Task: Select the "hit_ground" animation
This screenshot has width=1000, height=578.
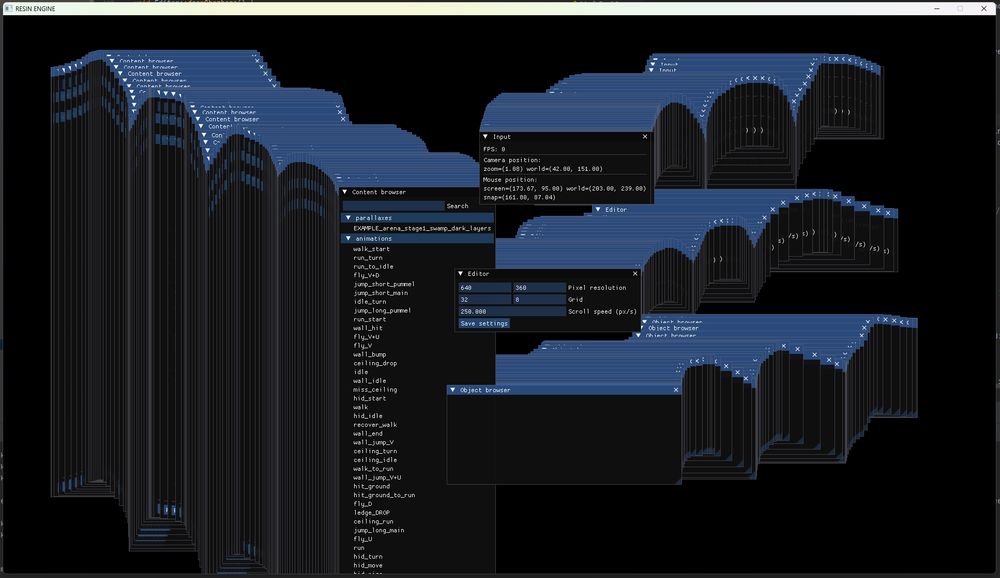Action: click(372, 486)
